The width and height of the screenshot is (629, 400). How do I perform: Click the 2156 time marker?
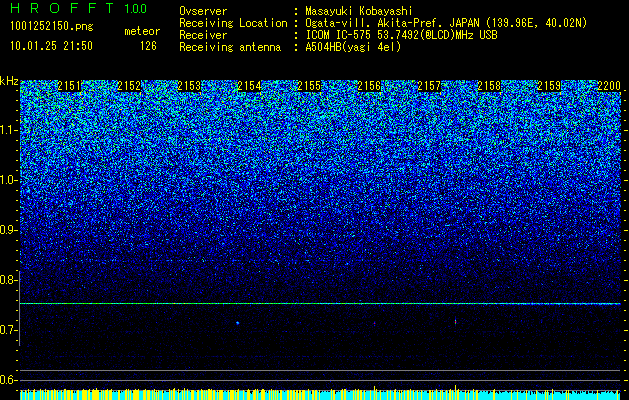[x=369, y=86]
